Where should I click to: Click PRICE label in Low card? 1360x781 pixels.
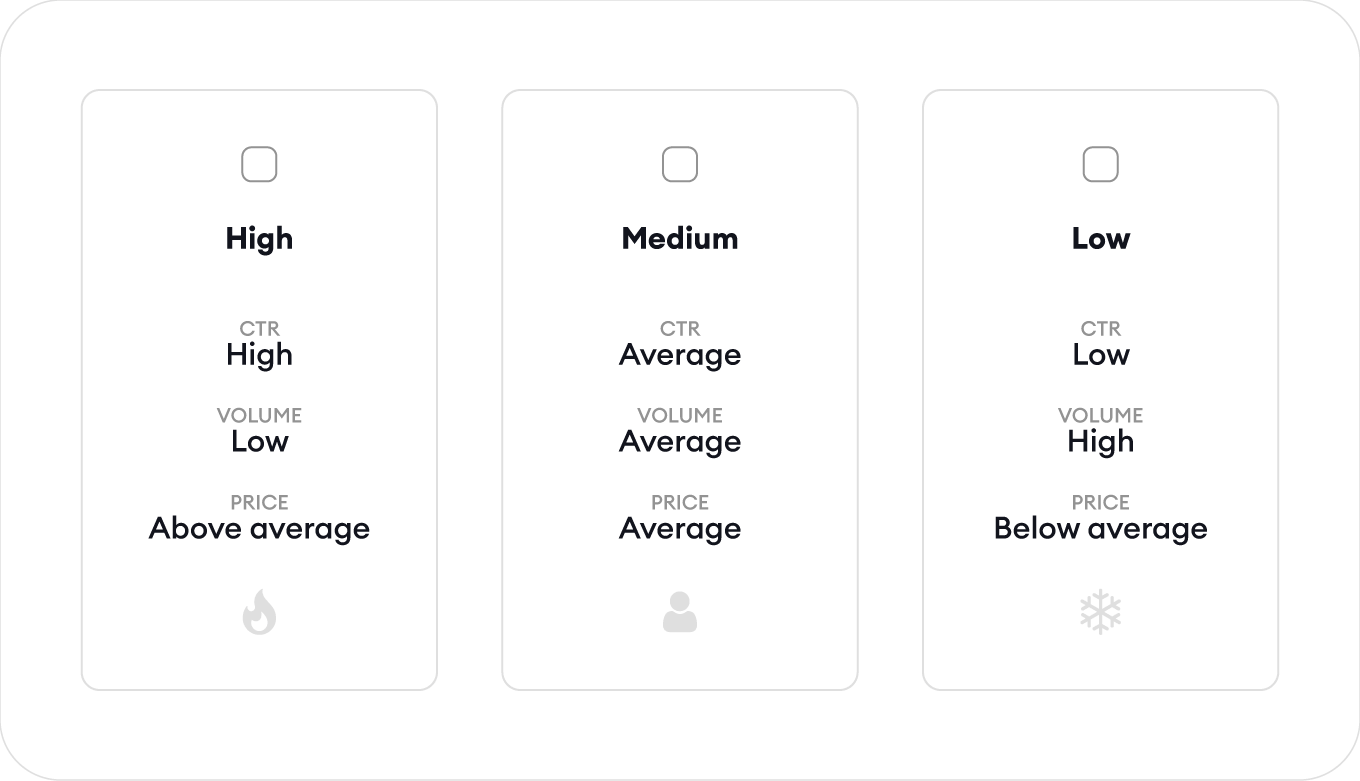pyautogui.click(x=1101, y=502)
